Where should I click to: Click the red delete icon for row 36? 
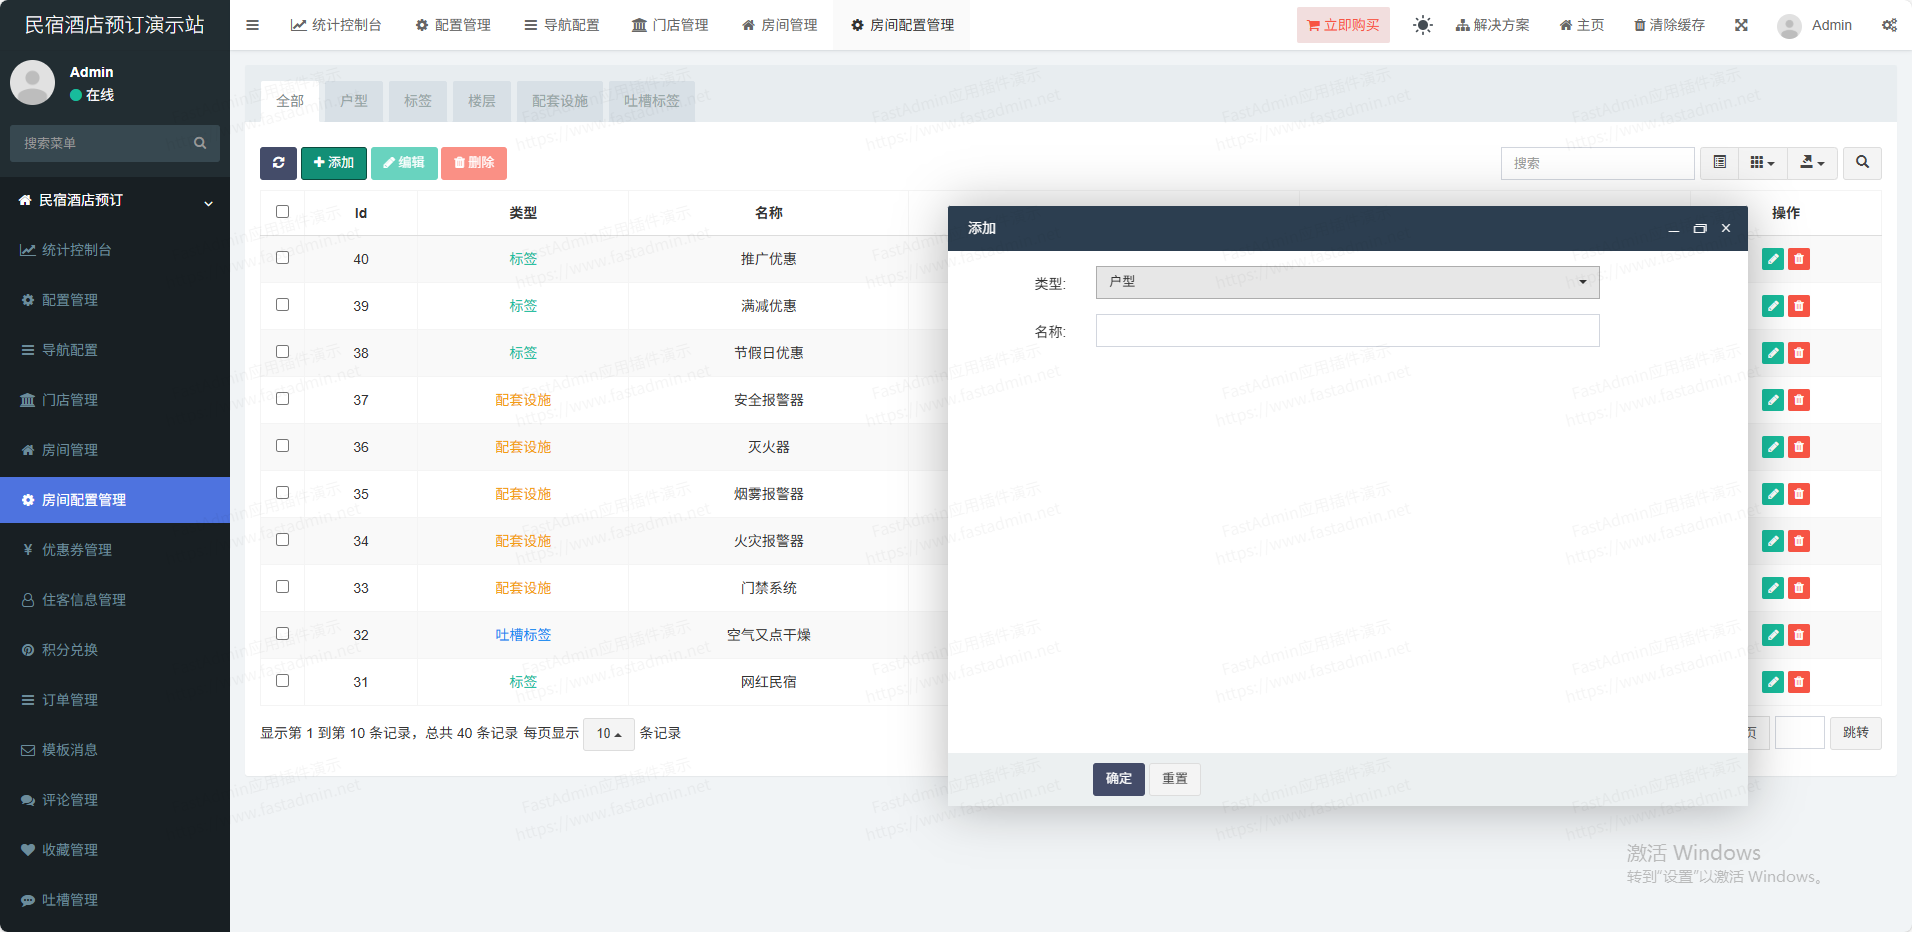[x=1798, y=447]
